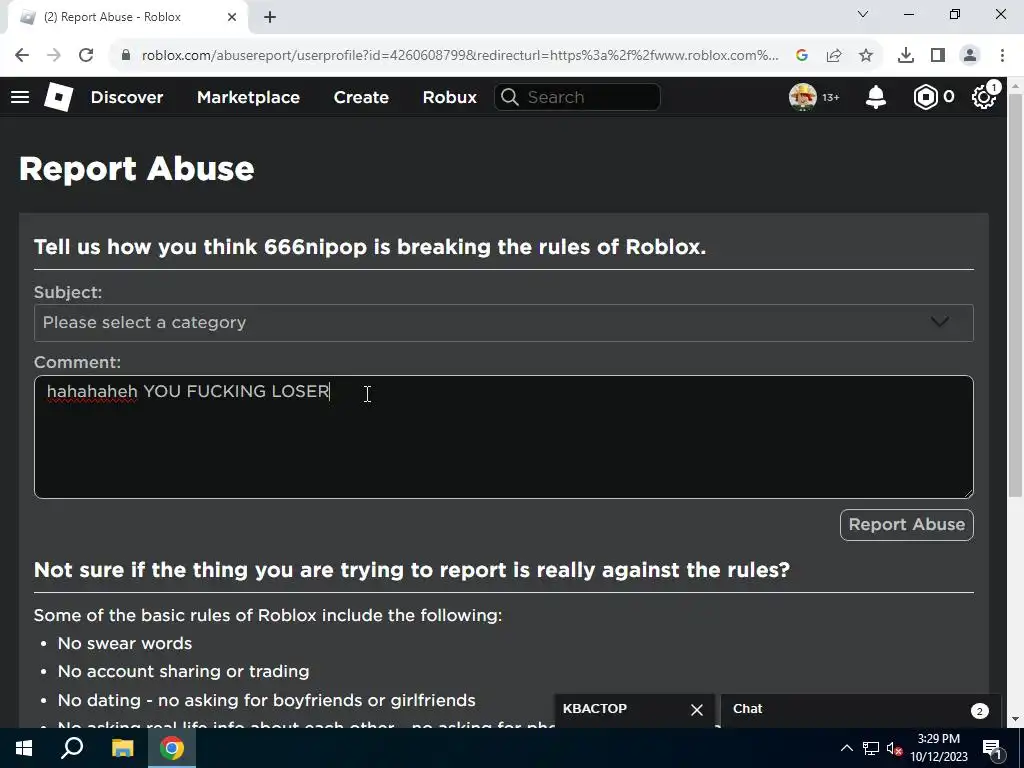Close the КВАСТОР chat window

coord(697,710)
